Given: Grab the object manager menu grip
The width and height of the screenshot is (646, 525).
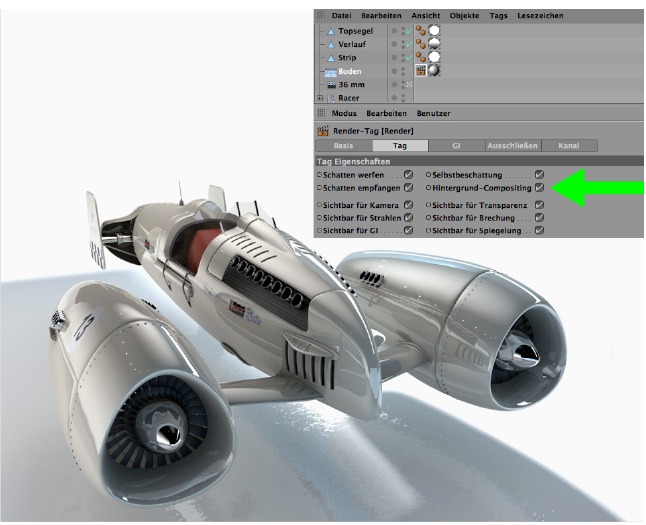Looking at the screenshot, I should tap(321, 16).
